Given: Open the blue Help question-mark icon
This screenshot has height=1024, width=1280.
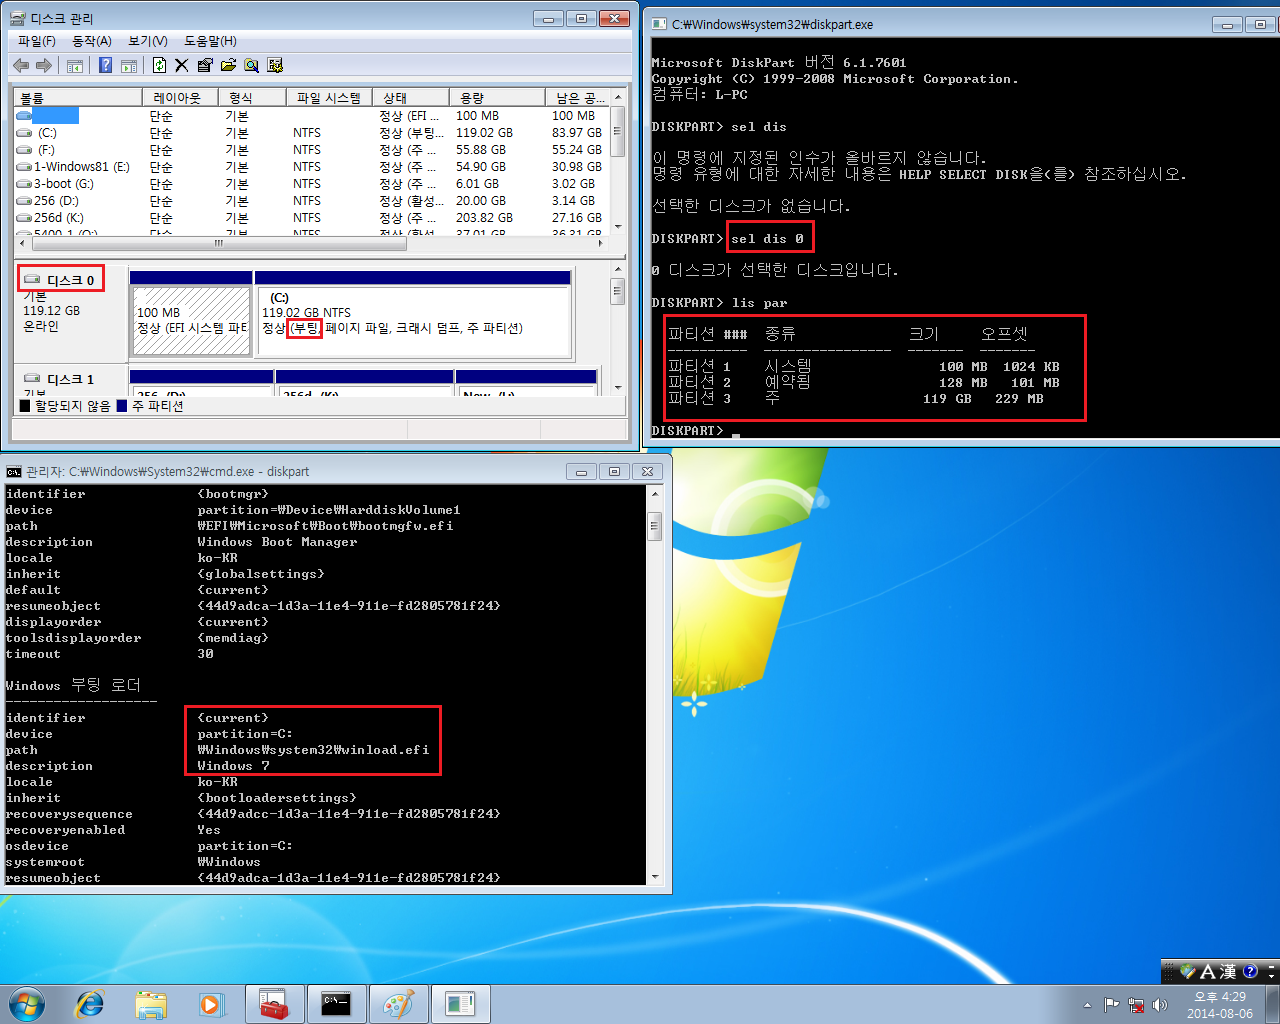Looking at the screenshot, I should click(x=106, y=65).
